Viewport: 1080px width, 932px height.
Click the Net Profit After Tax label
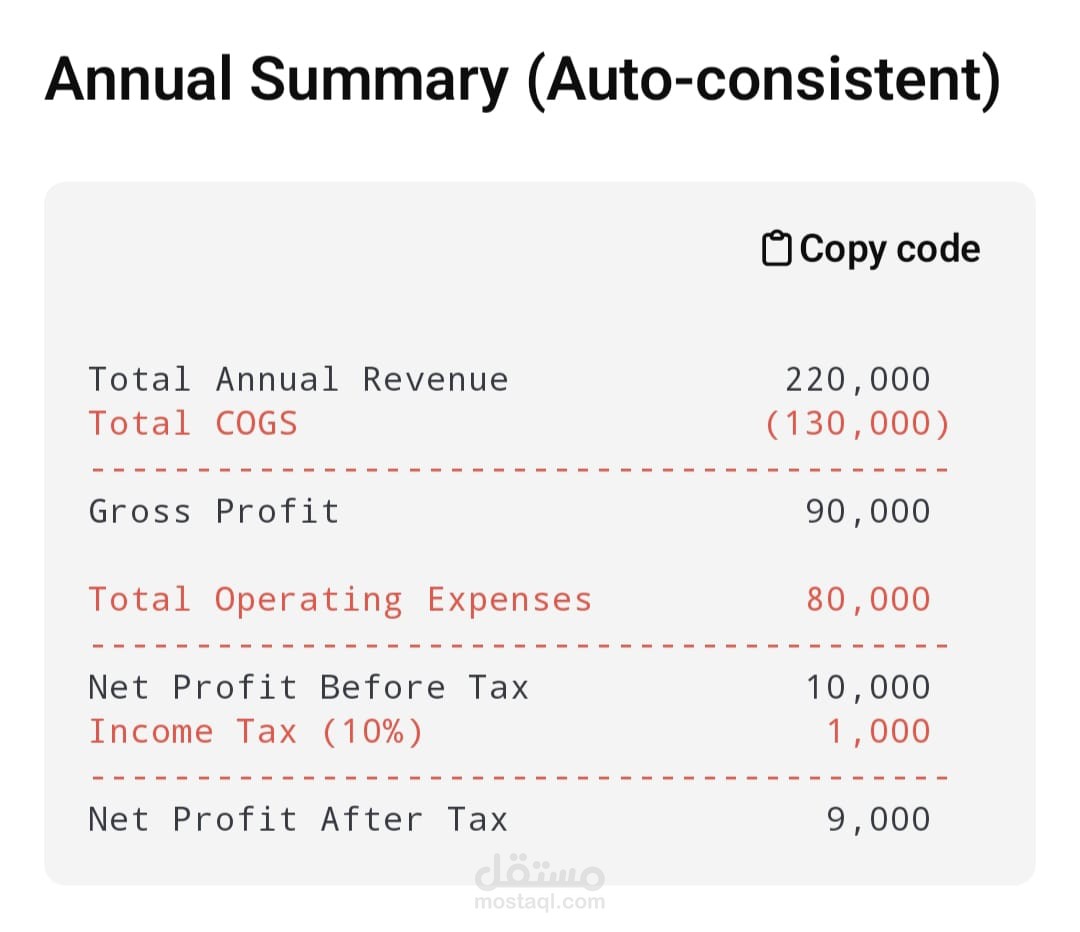tap(298, 820)
